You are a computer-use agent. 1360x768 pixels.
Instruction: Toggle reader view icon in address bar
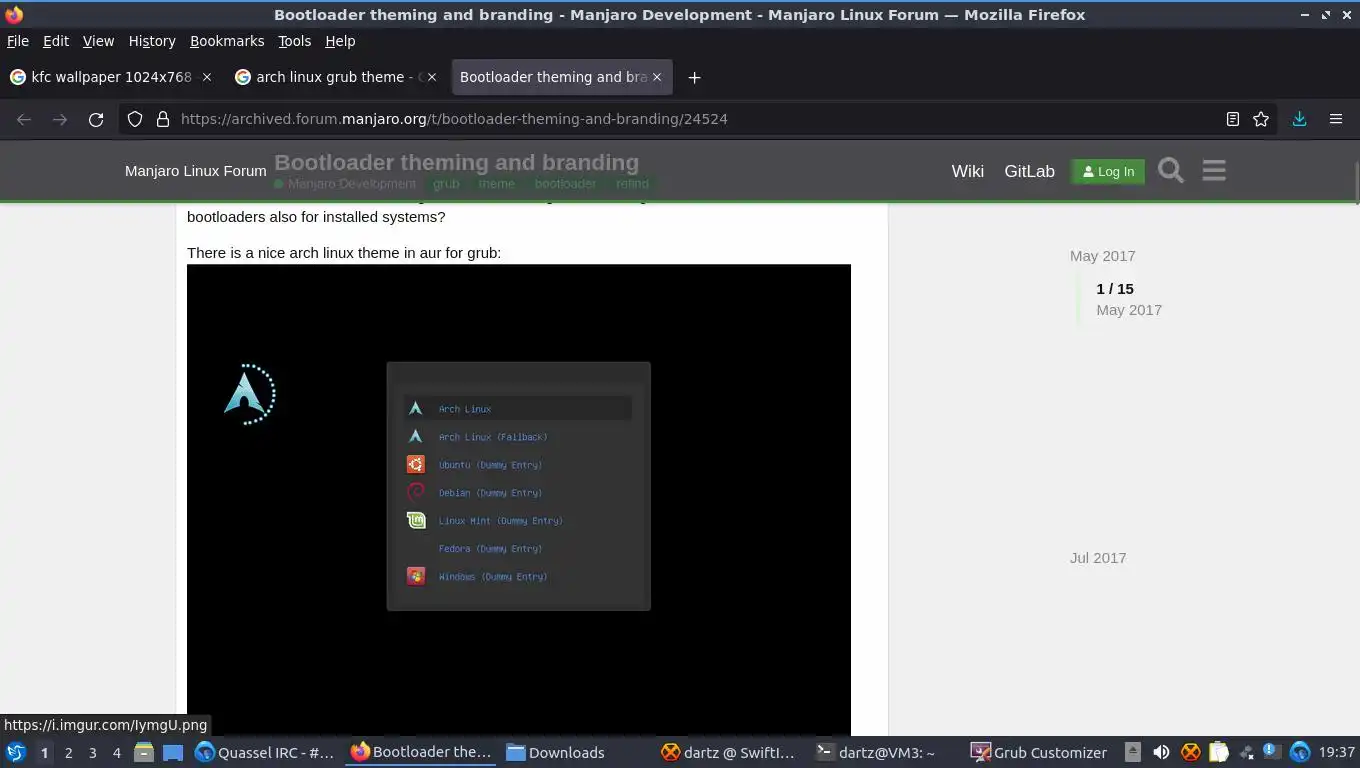tap(1233, 119)
